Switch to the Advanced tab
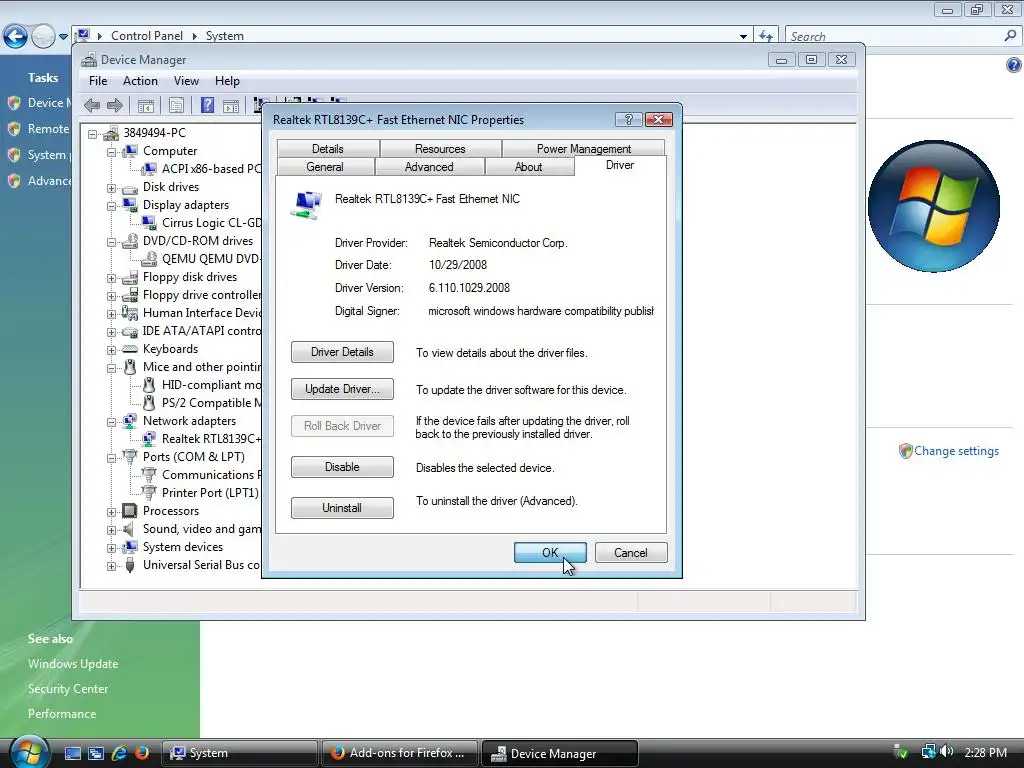Viewport: 1024px width, 768px height. [429, 167]
